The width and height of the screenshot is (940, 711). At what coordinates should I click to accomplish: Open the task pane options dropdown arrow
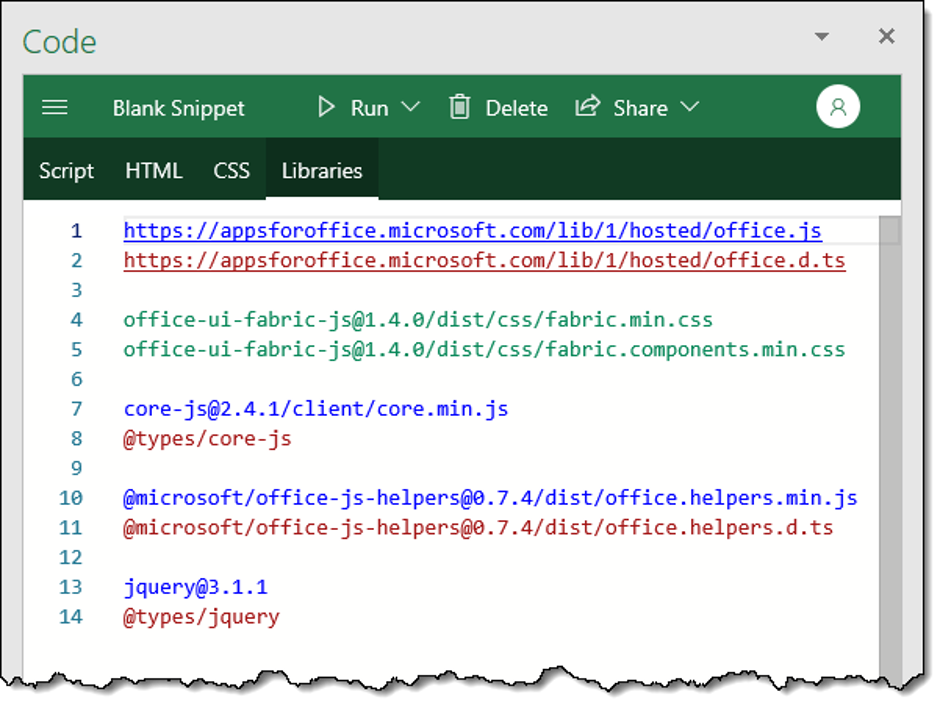822,37
